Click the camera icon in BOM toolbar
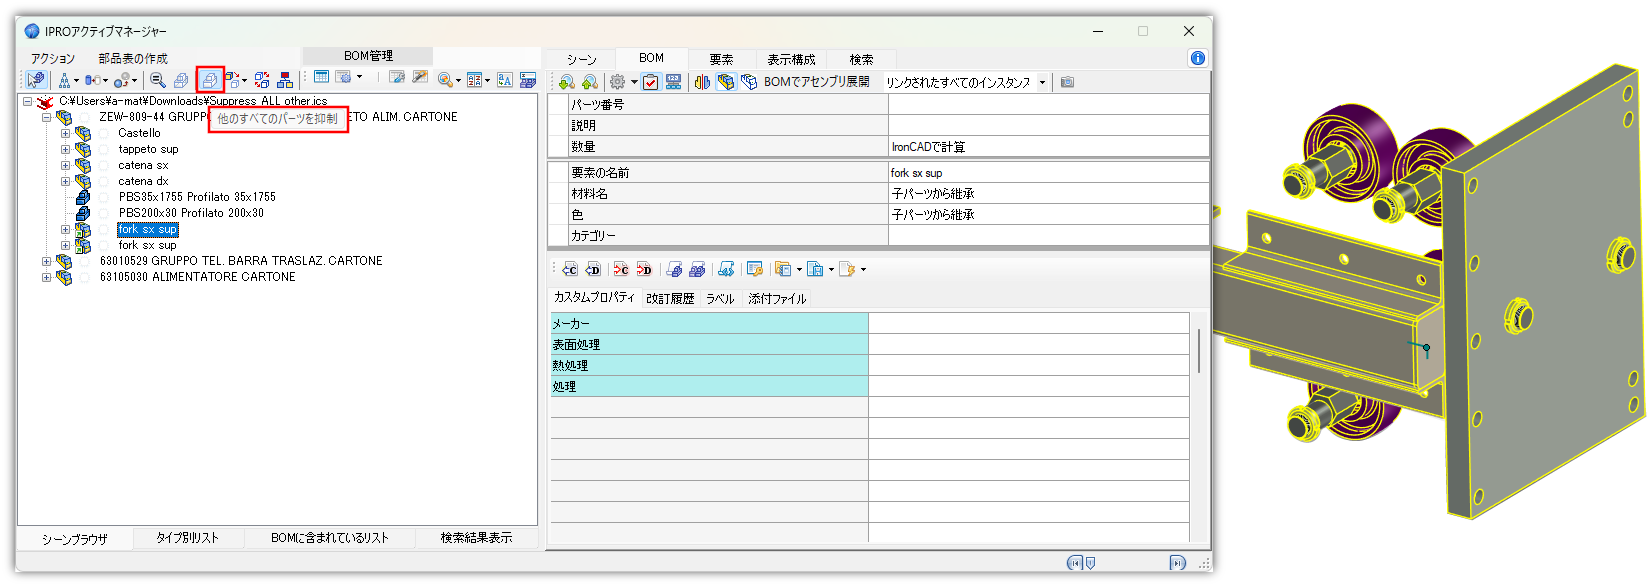The height and width of the screenshot is (586, 1647). pos(1067,82)
